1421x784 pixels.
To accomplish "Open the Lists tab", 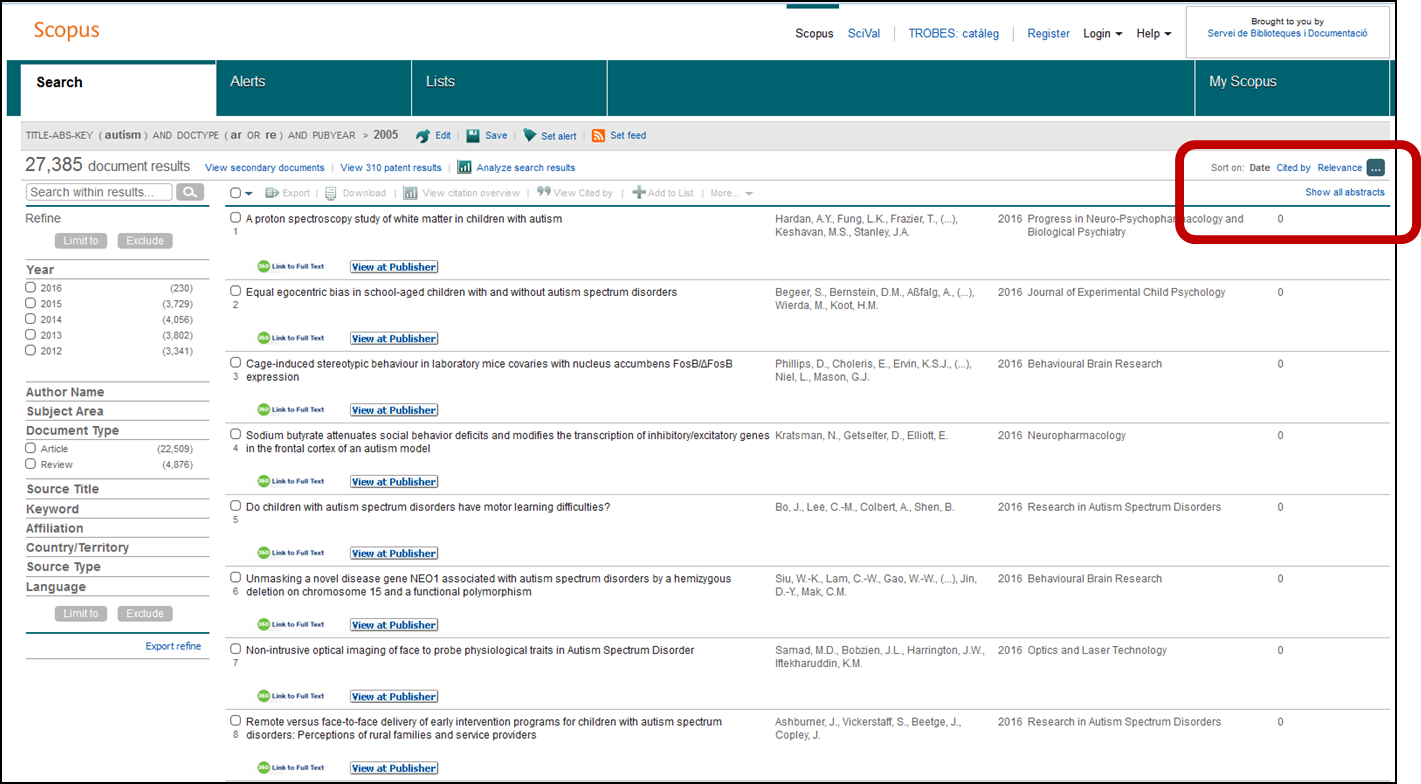I will click(x=440, y=82).
